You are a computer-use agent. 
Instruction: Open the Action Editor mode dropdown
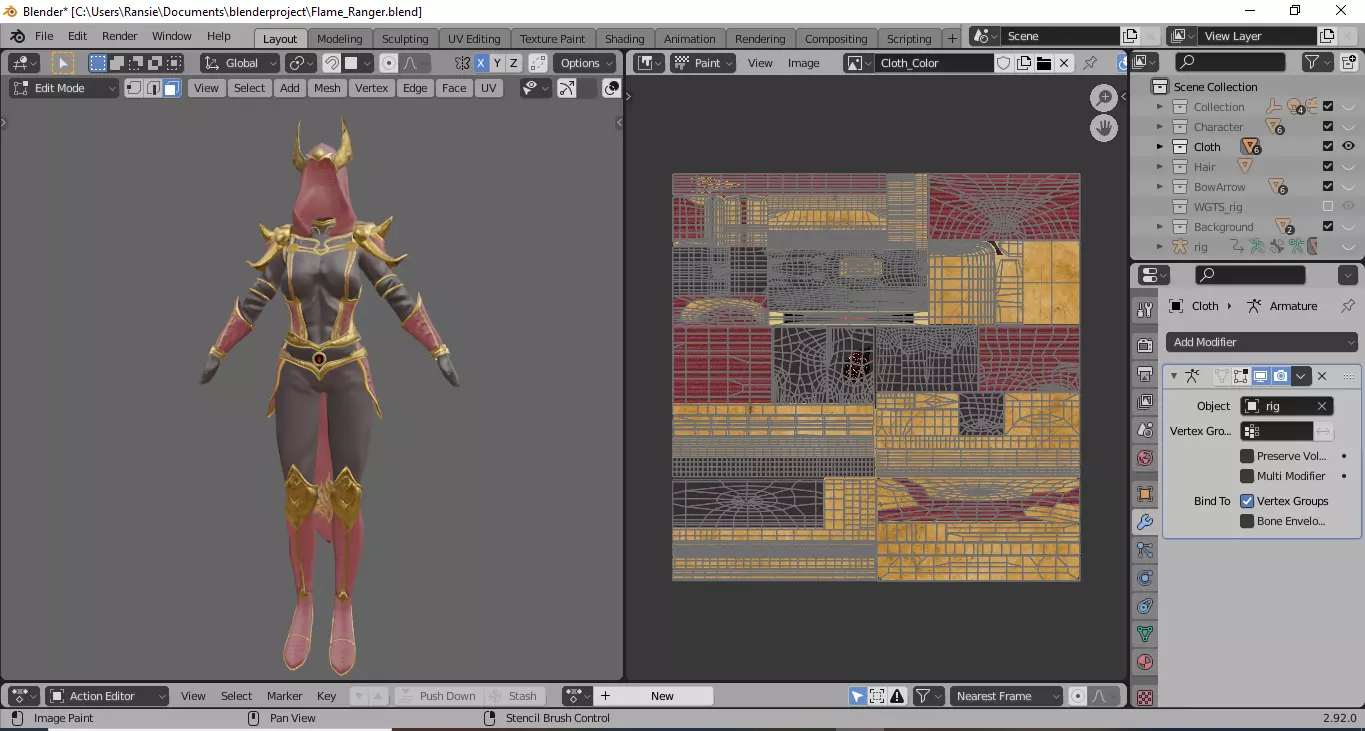[x=108, y=696]
